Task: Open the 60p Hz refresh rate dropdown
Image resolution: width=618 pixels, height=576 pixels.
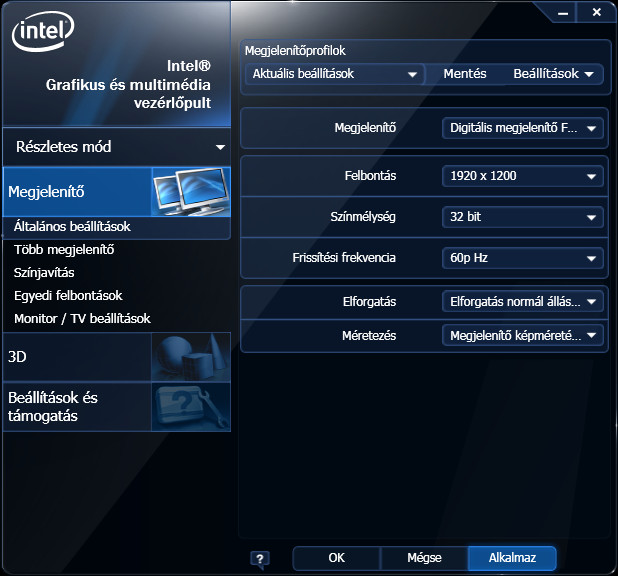Action: [523, 258]
